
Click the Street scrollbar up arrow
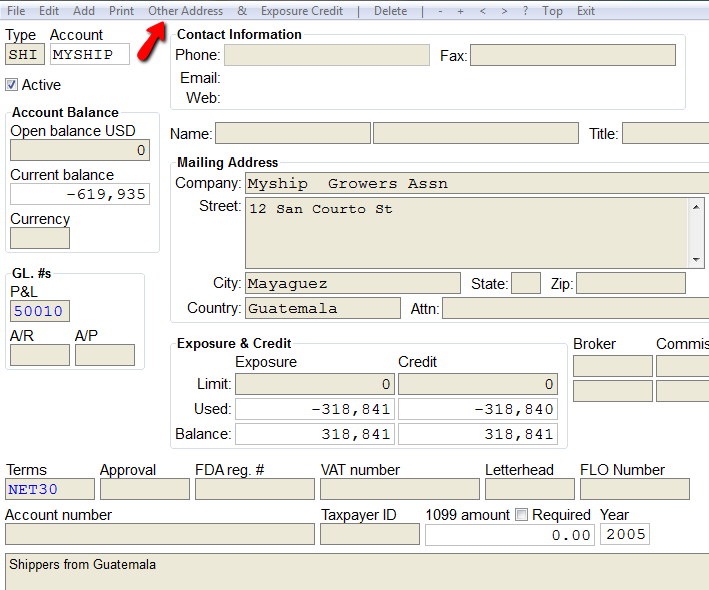coord(696,207)
